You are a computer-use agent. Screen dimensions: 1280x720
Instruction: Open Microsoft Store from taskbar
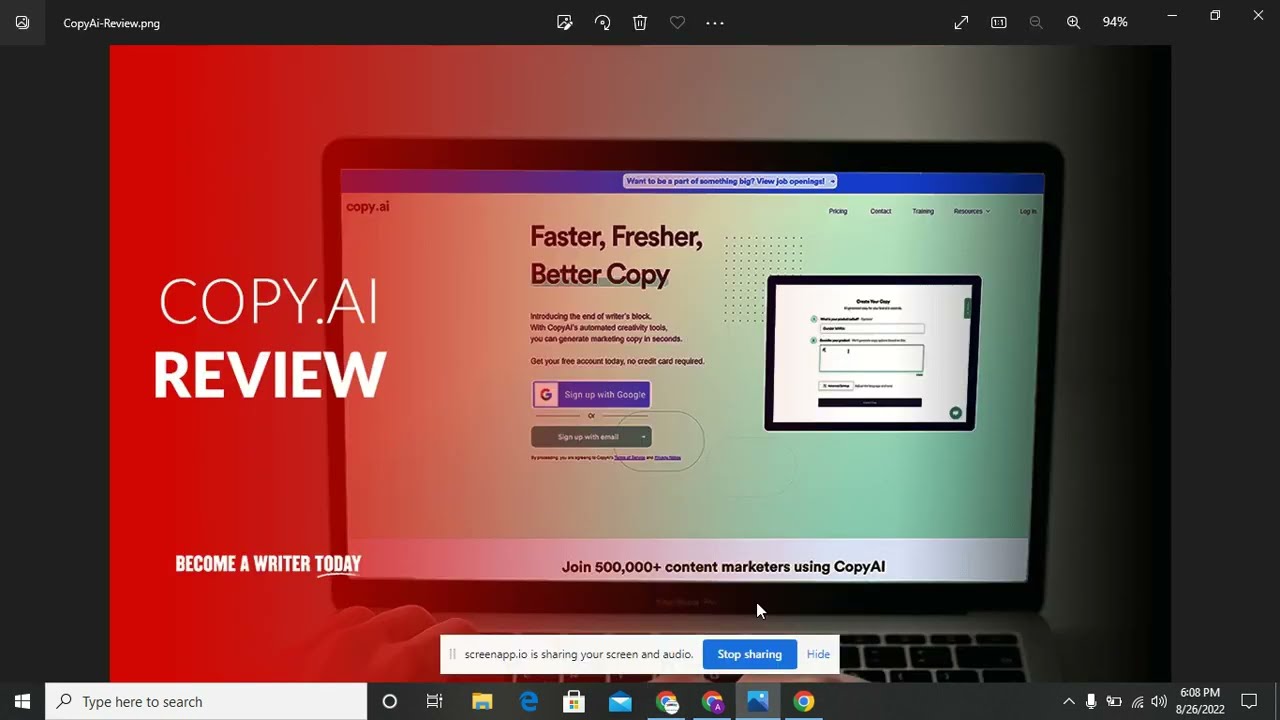coord(574,701)
